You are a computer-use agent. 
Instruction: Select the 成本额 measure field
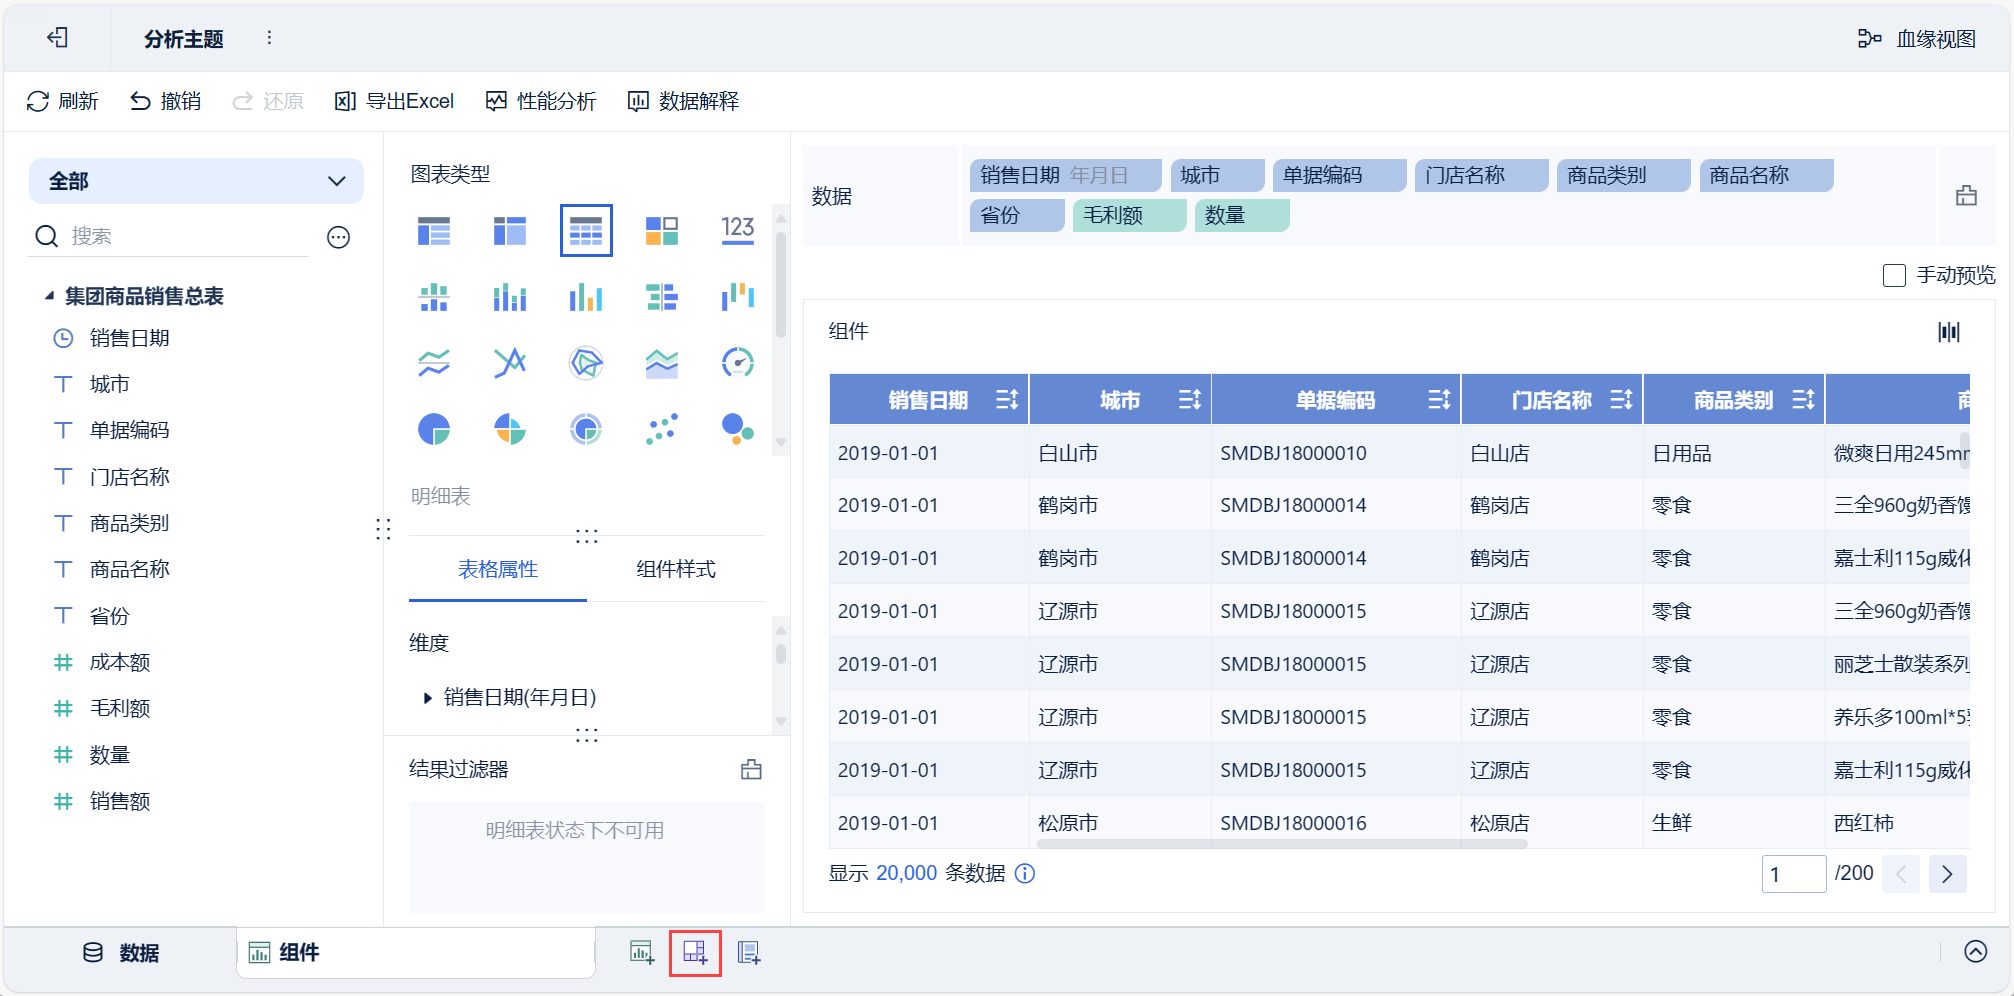click(x=119, y=662)
